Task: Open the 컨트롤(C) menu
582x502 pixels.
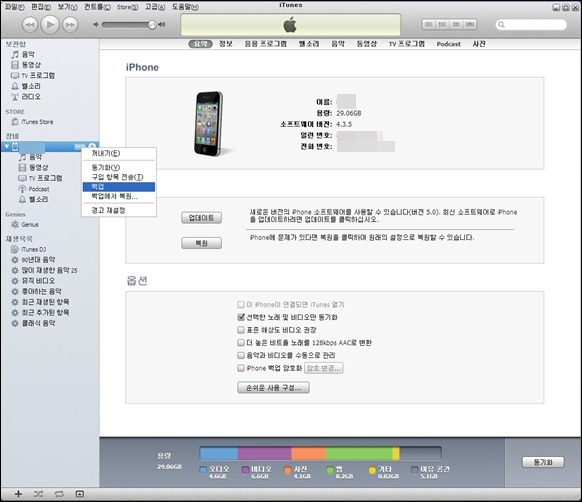Action: point(97,7)
